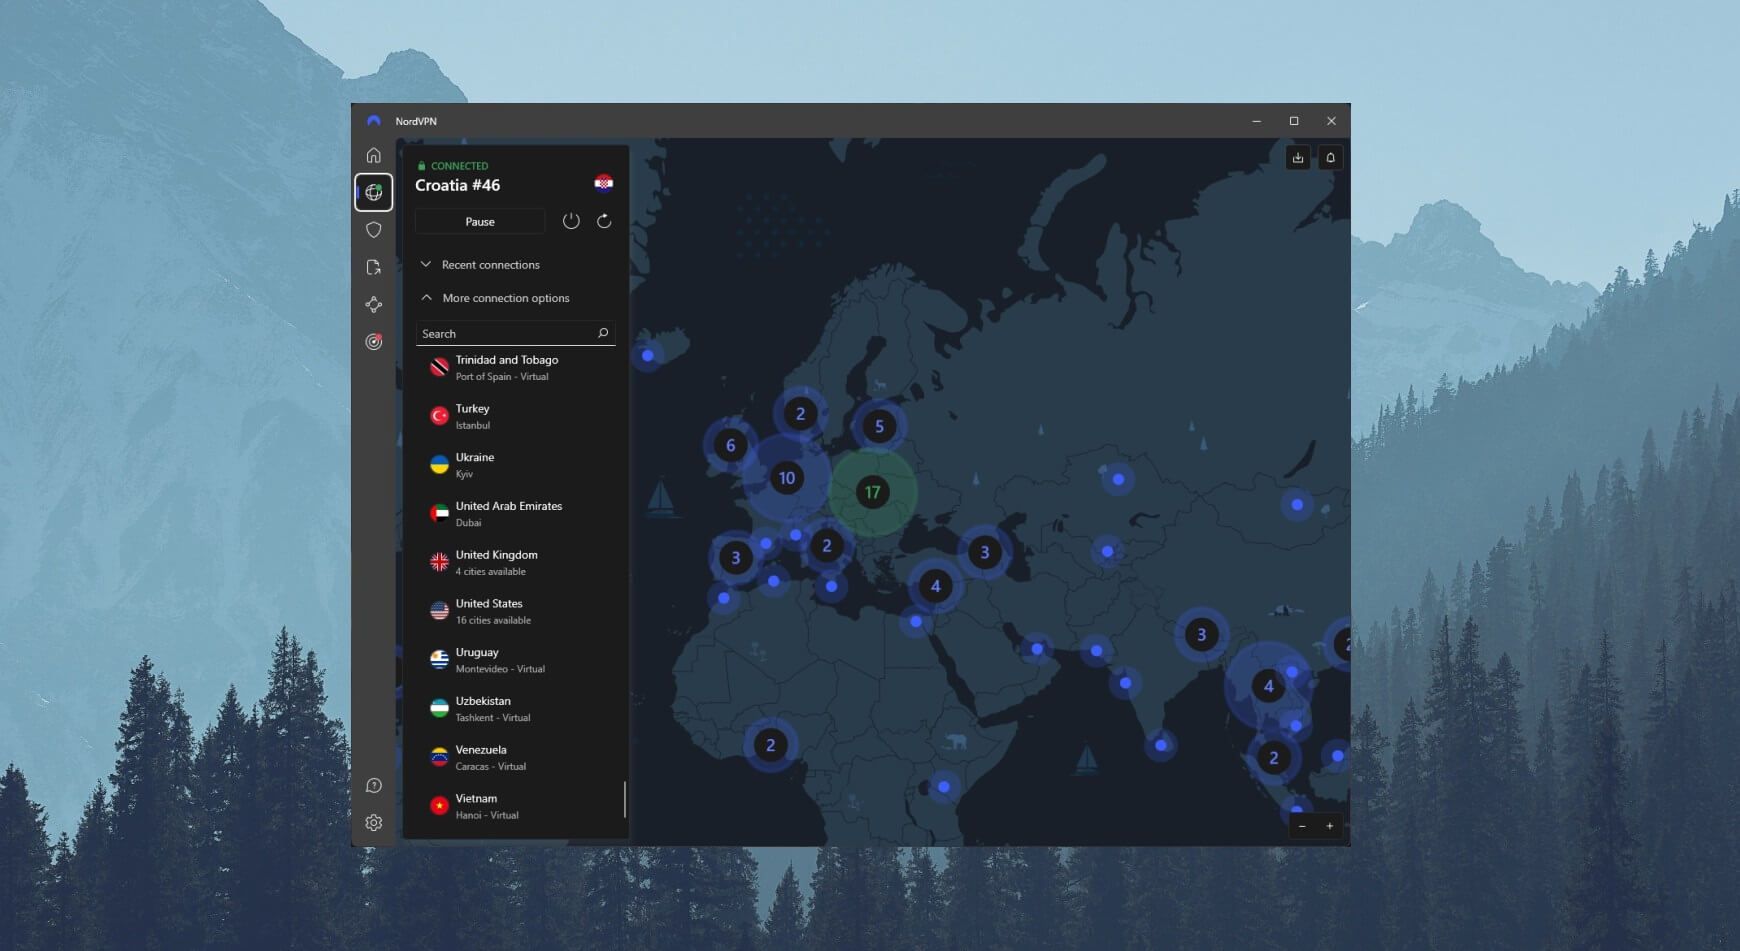Image resolution: width=1740 pixels, height=951 pixels.
Task: Open the Meshnet sidebar icon
Action: [373, 304]
